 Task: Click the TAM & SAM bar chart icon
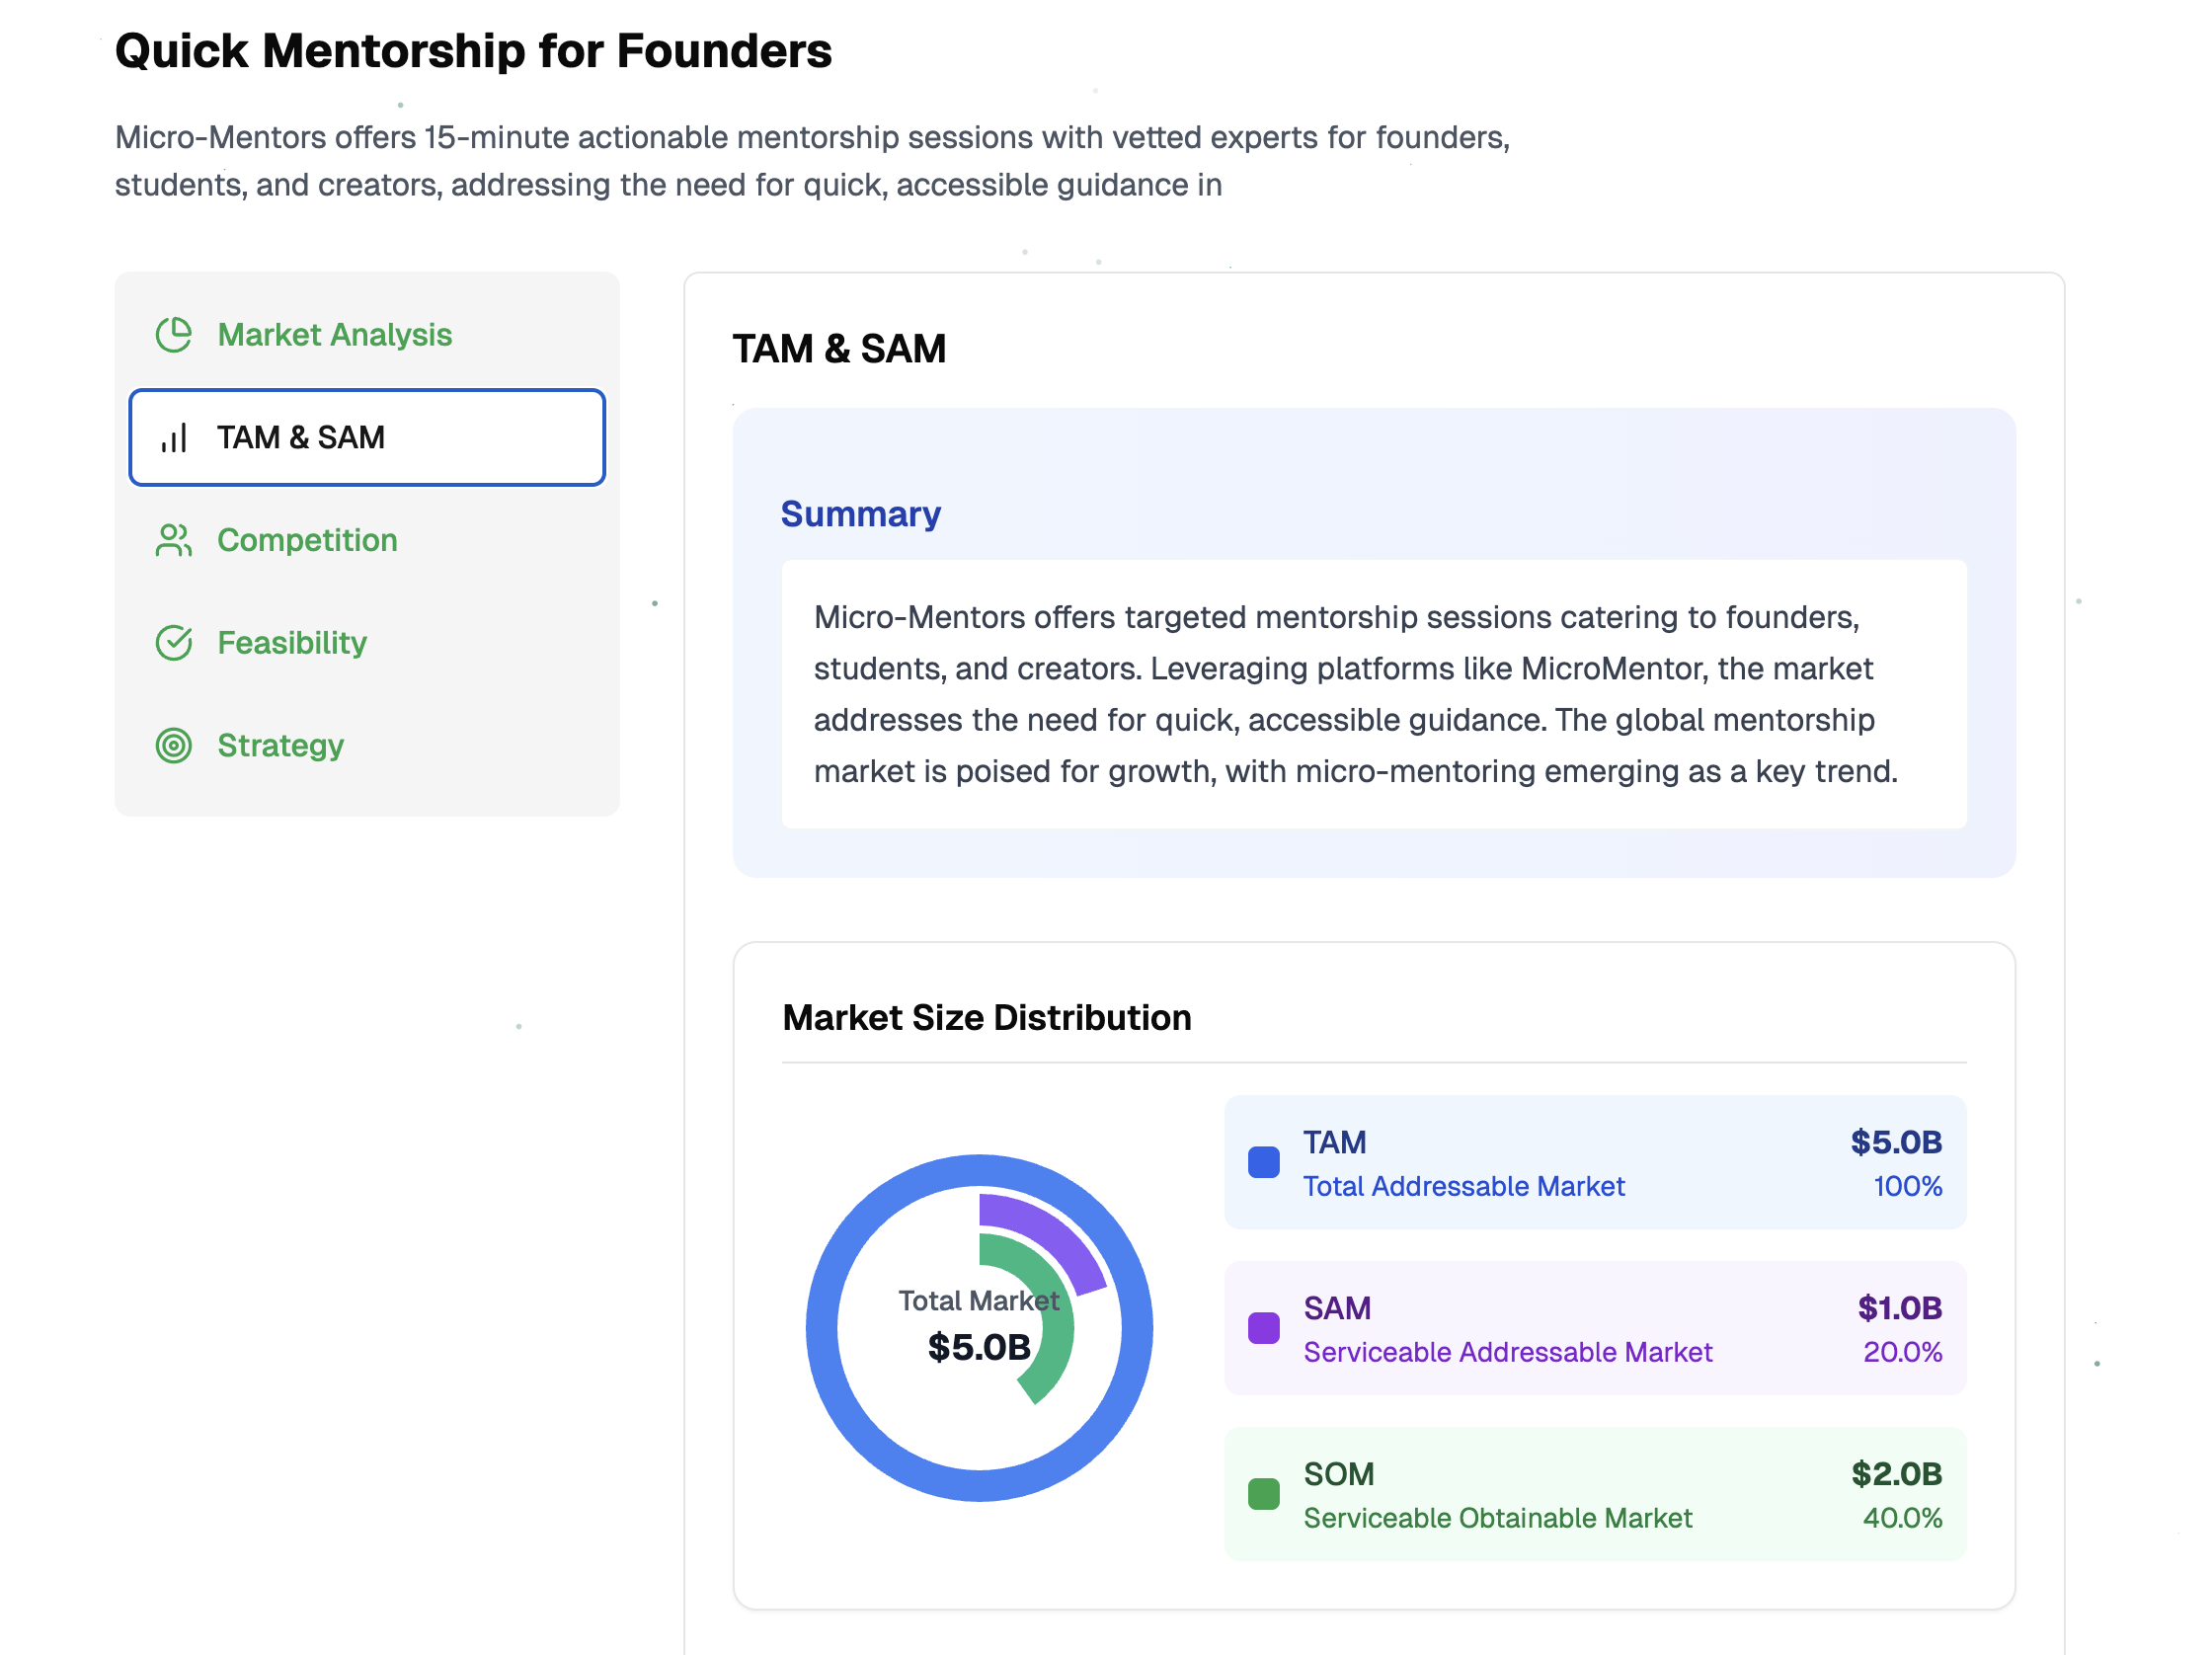174,438
